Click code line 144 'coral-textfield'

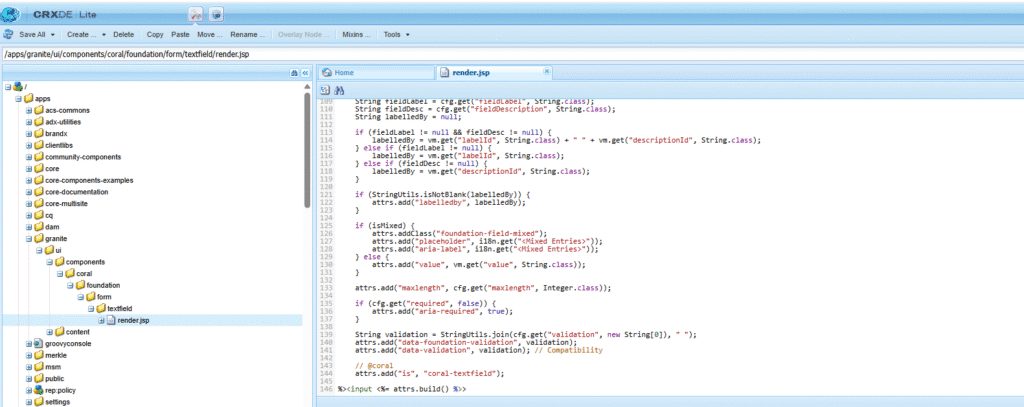(x=430, y=374)
